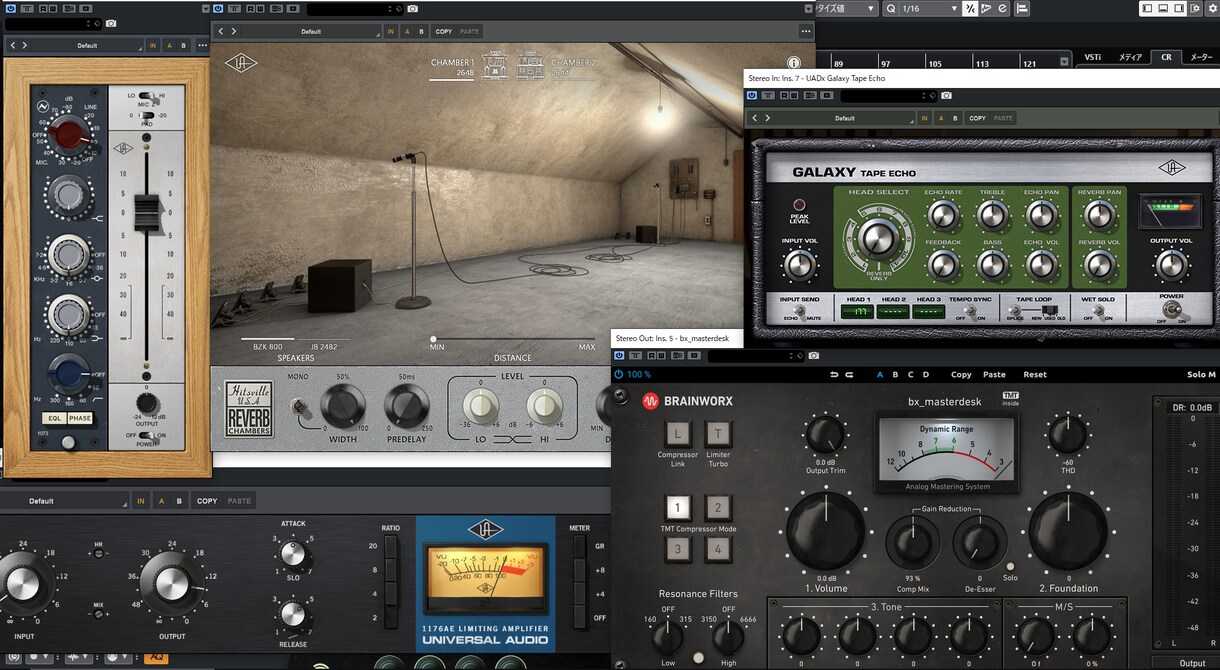The width and height of the screenshot is (1220, 670).
Task: Switch to the メーター tab
Action: 1201,57
